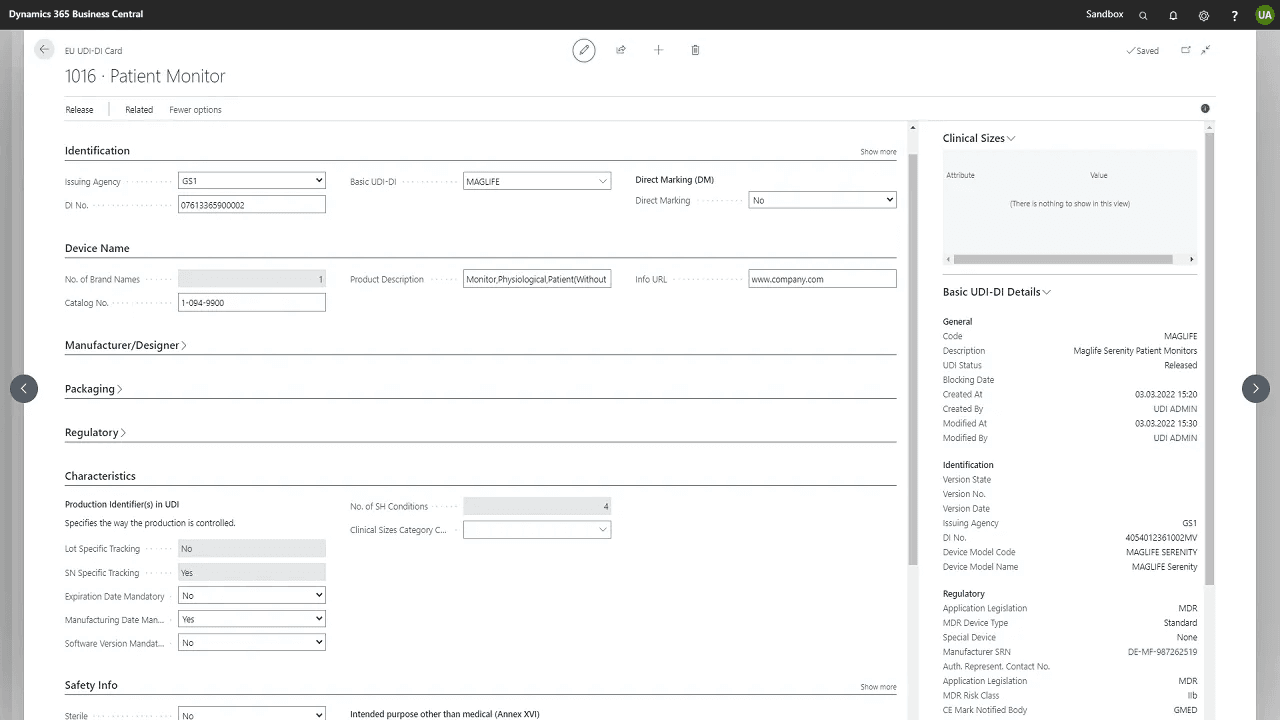Click the Manufacturer SRN value DE-MF-987262519
1280x720 pixels.
[x=1162, y=652]
